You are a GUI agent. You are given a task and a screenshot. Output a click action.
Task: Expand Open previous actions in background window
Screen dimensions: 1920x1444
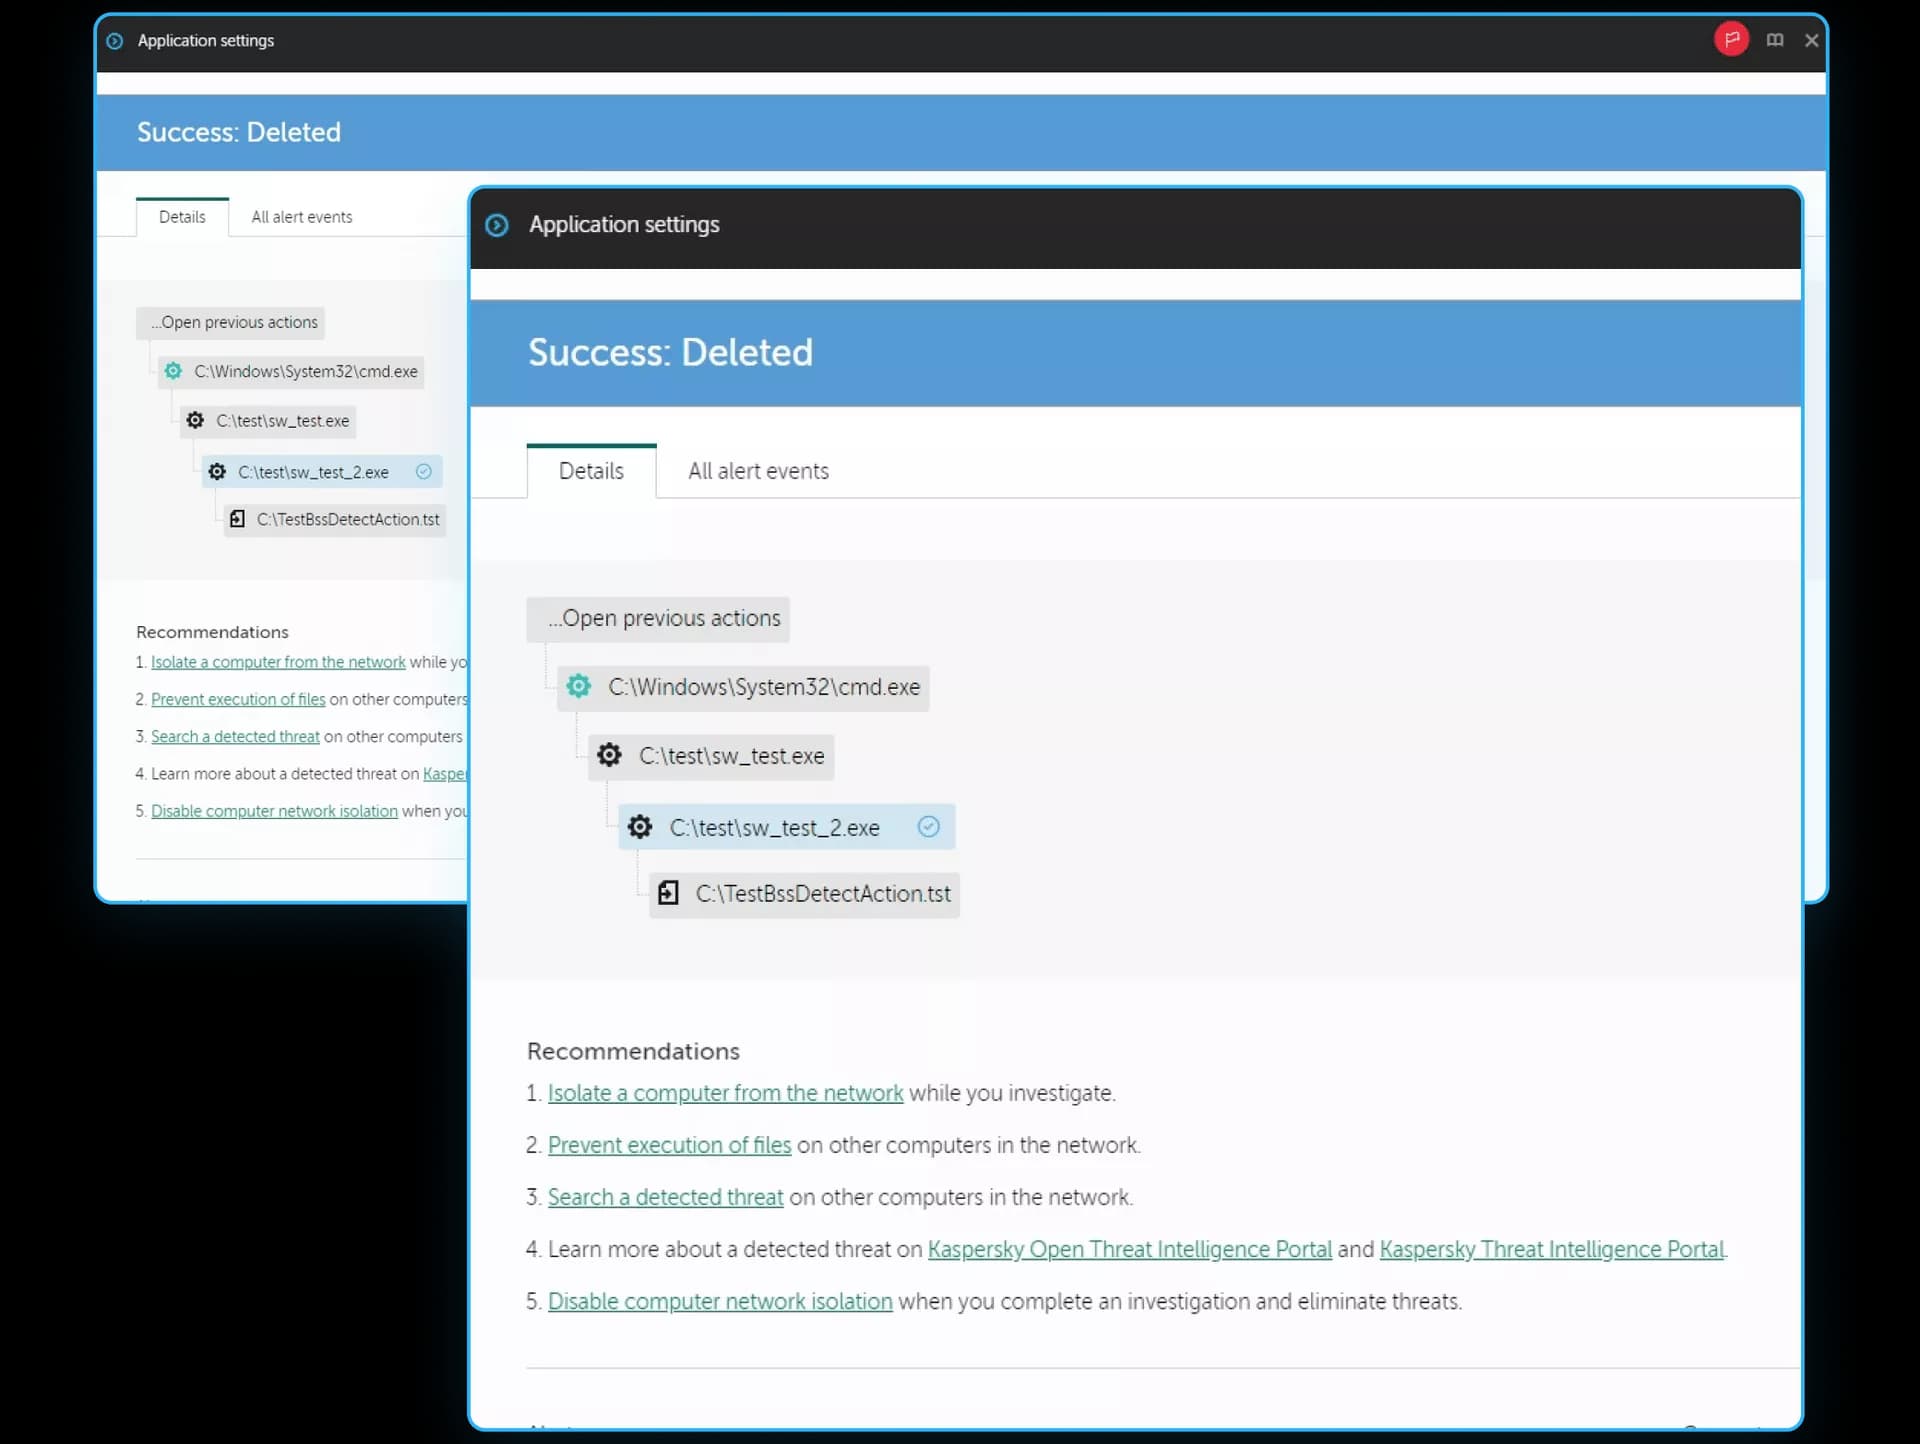pos(232,322)
